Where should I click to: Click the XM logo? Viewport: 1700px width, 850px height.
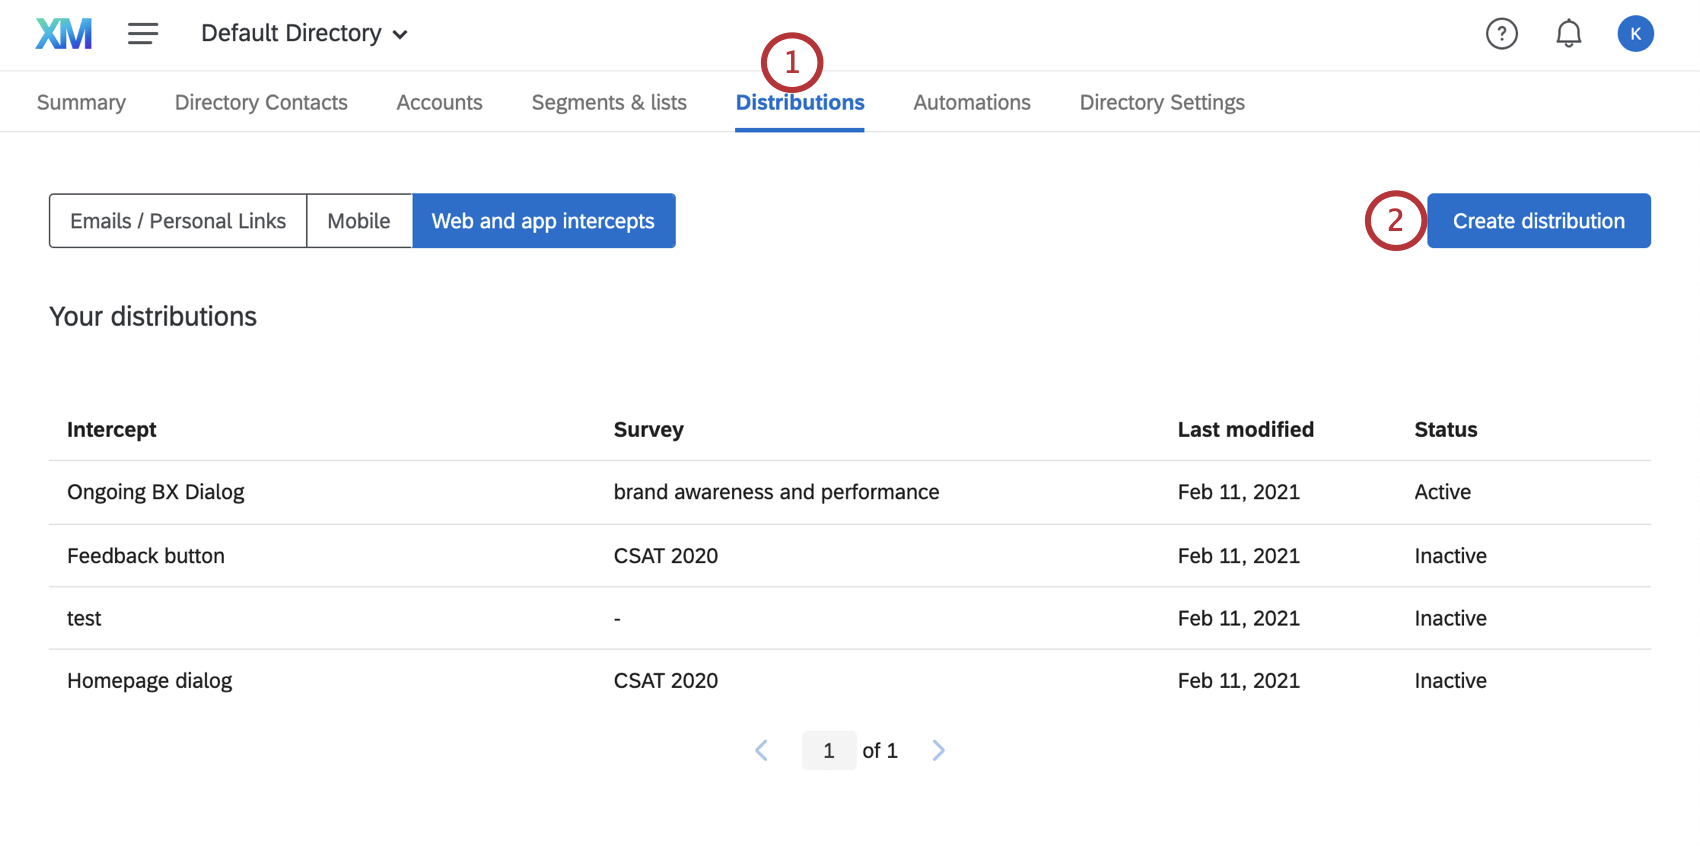64,34
